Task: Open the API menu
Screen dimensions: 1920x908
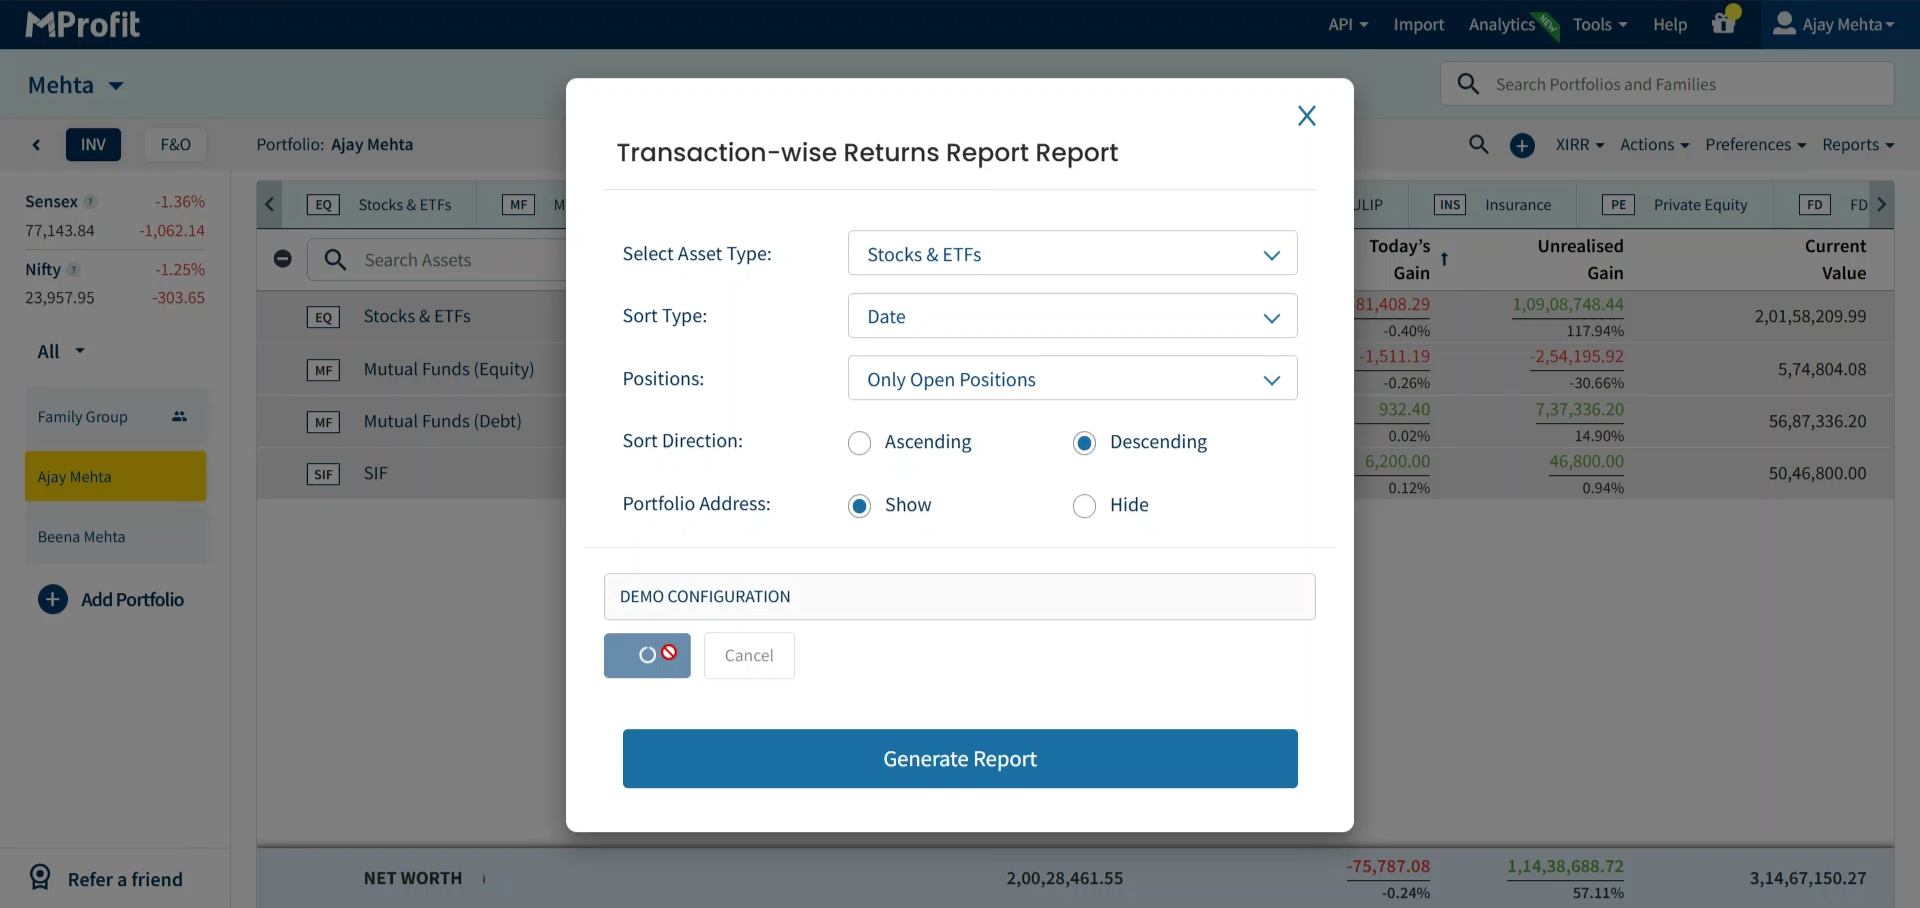Action: coord(1348,24)
